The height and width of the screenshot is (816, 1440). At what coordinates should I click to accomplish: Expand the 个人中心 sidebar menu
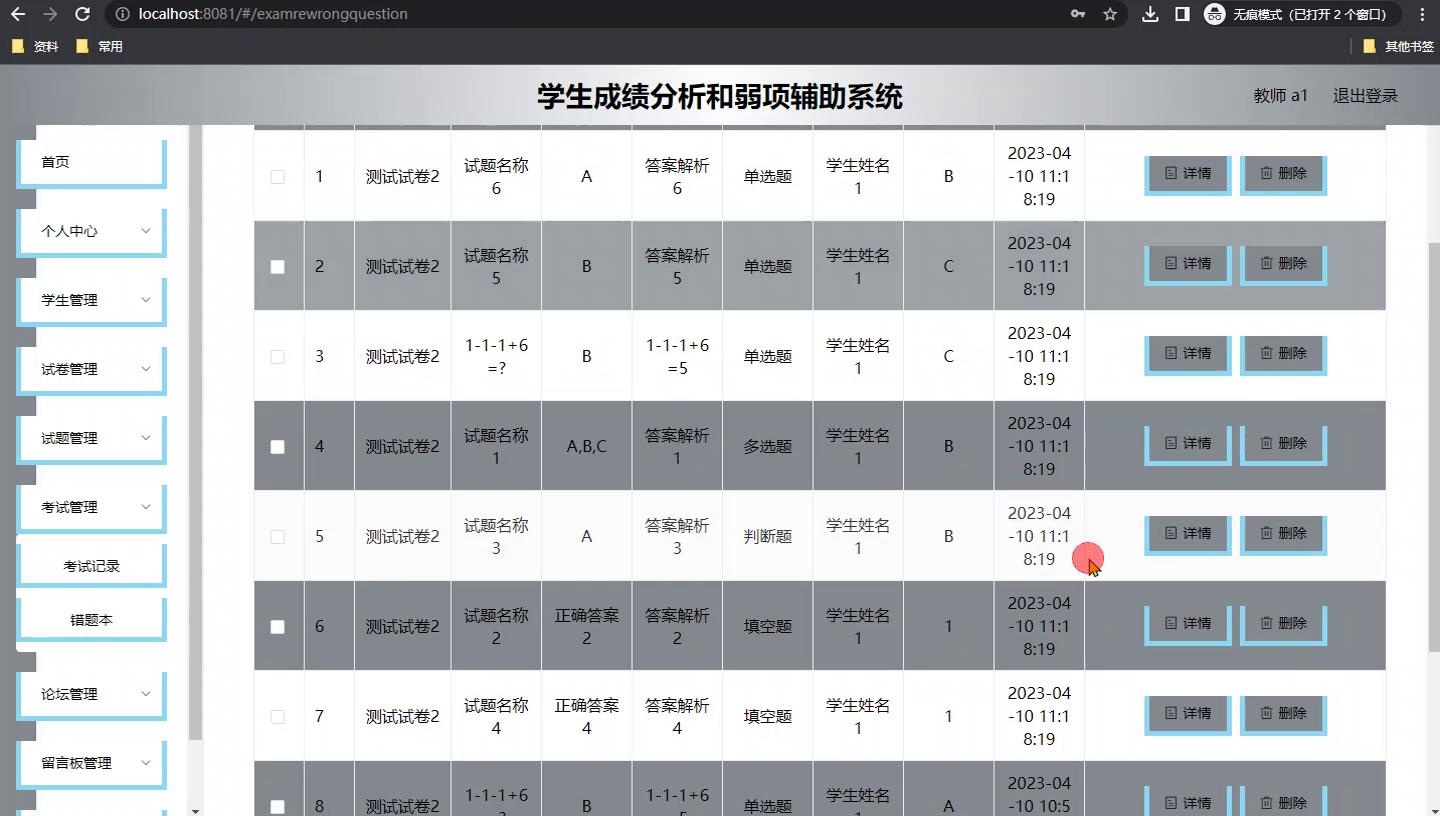pyautogui.click(x=91, y=231)
